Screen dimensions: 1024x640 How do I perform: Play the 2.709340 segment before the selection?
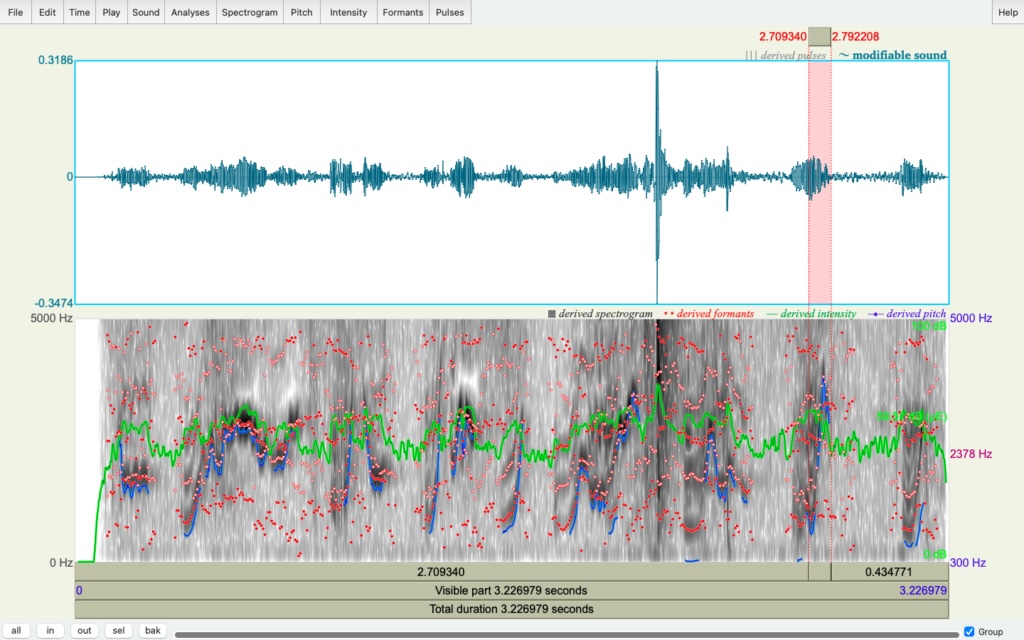pyautogui.click(x=441, y=572)
